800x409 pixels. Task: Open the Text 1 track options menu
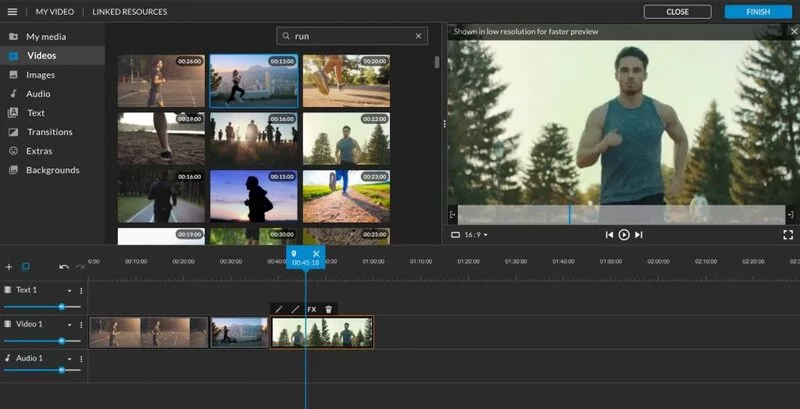(81, 291)
